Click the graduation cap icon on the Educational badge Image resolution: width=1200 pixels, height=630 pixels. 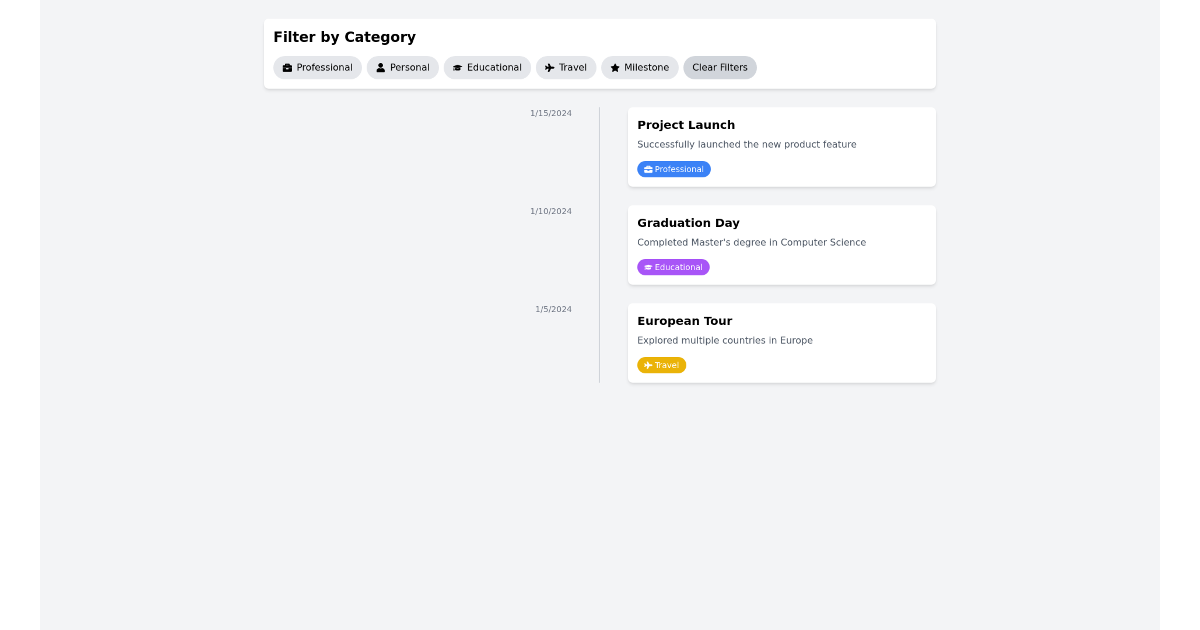[647, 267]
